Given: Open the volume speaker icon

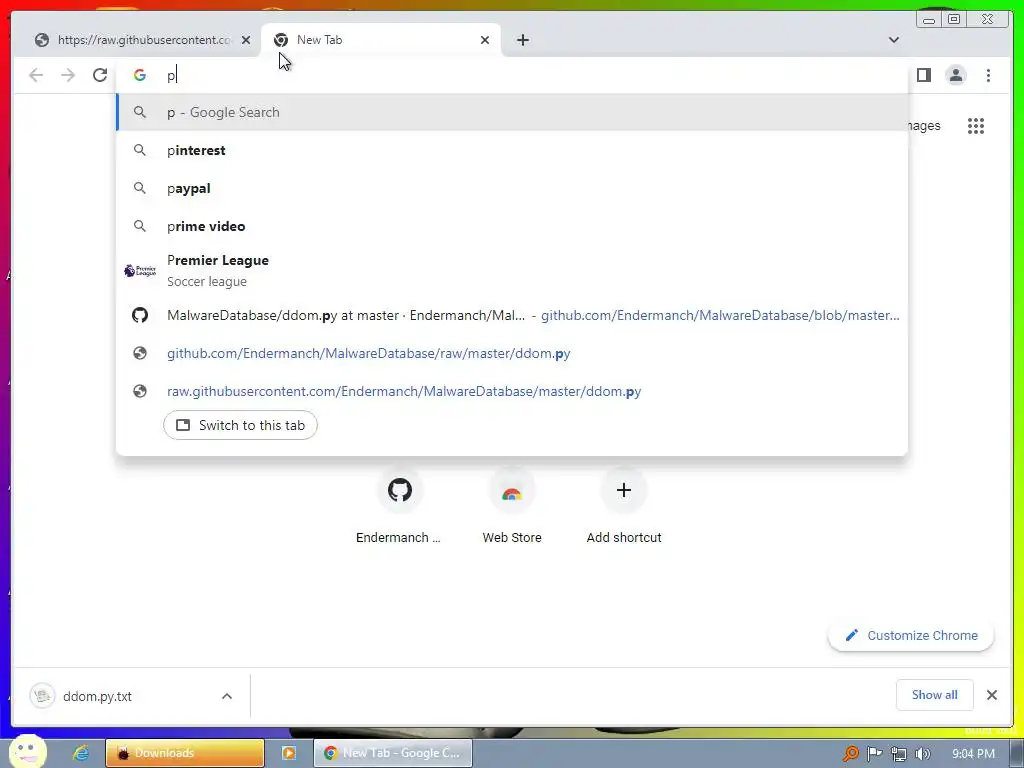Looking at the screenshot, I should pos(923,754).
